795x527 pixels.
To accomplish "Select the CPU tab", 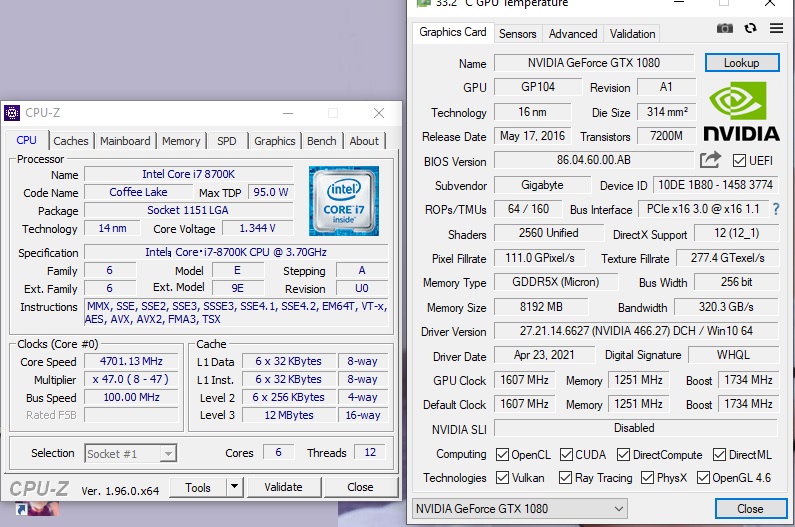I will pos(26,140).
